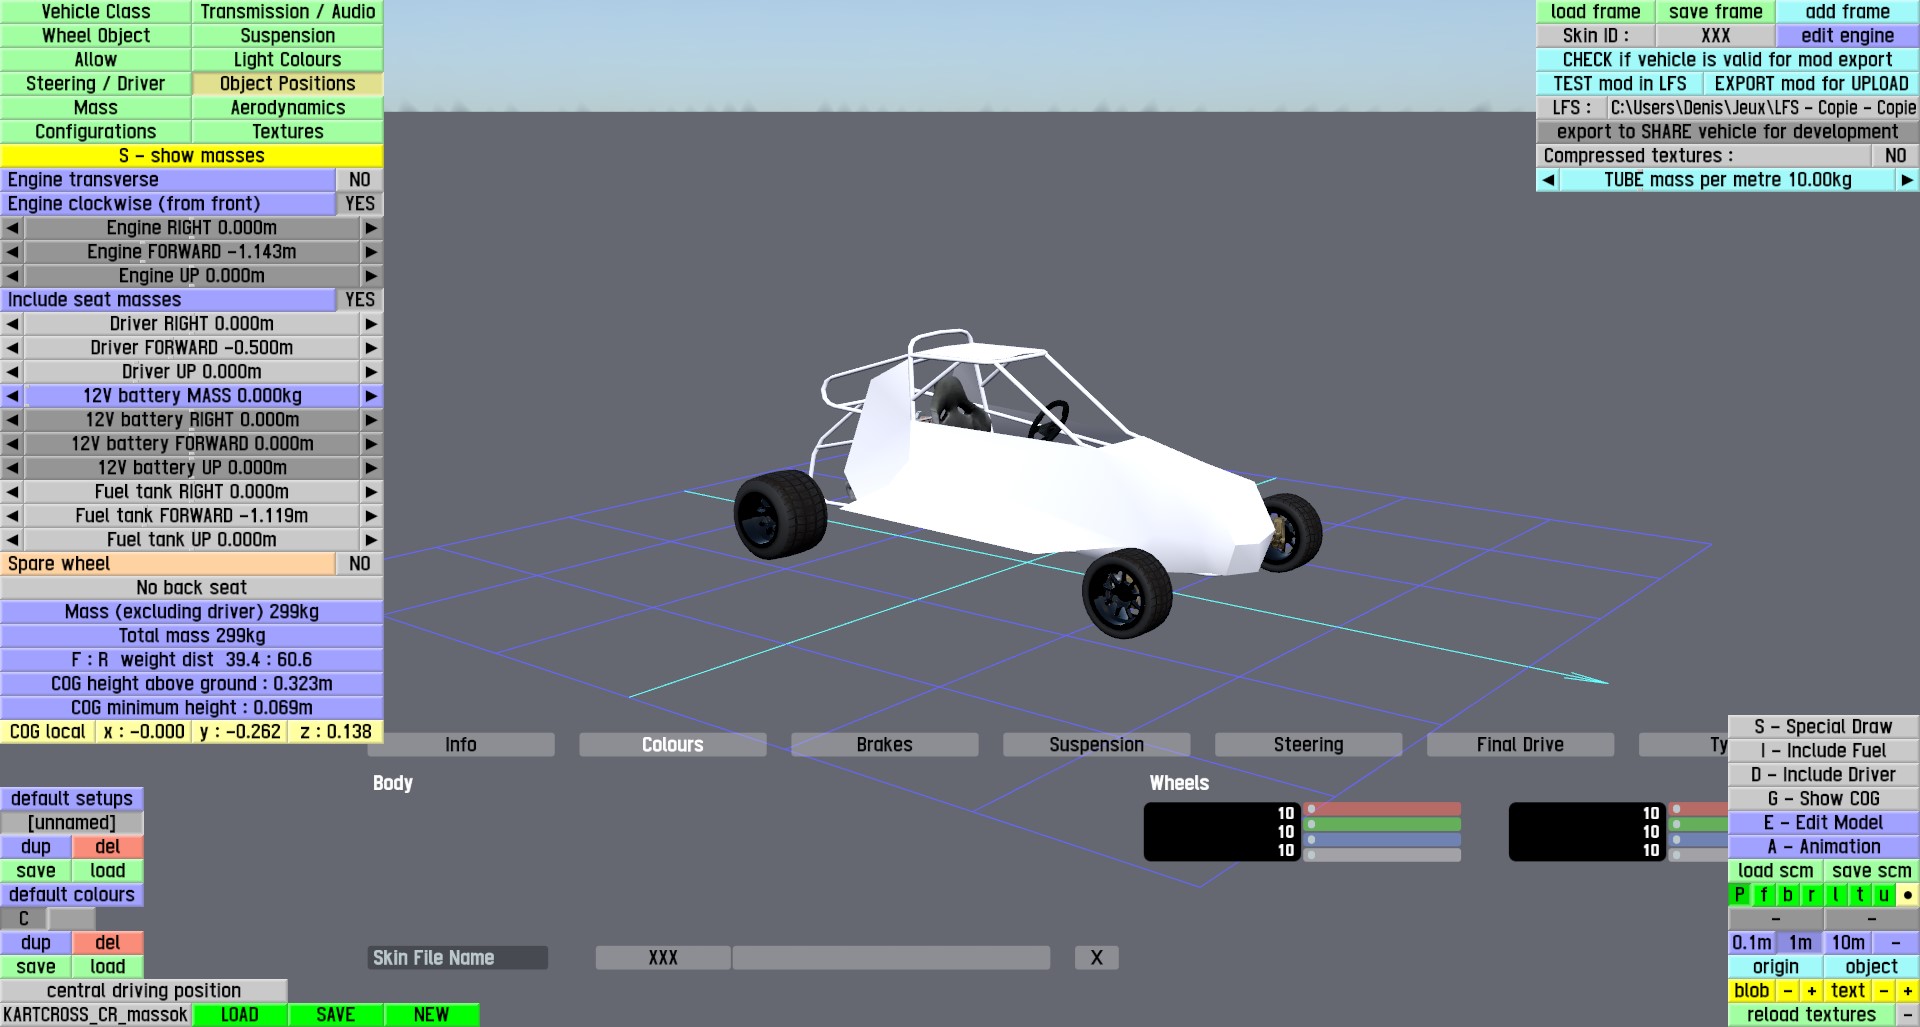Decrease Driver FORWARD with left arrow
The width and height of the screenshot is (1920, 1027).
click(12, 348)
